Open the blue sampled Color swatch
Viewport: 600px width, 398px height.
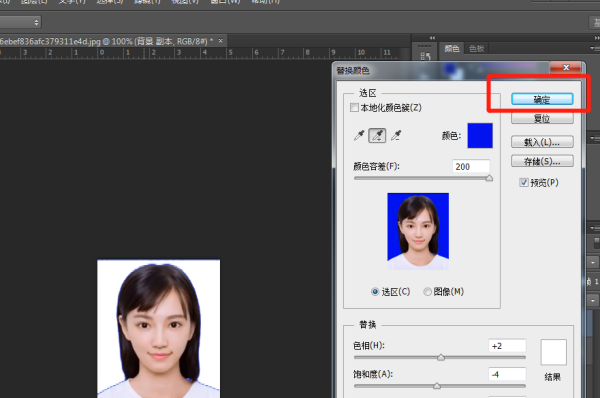point(480,135)
